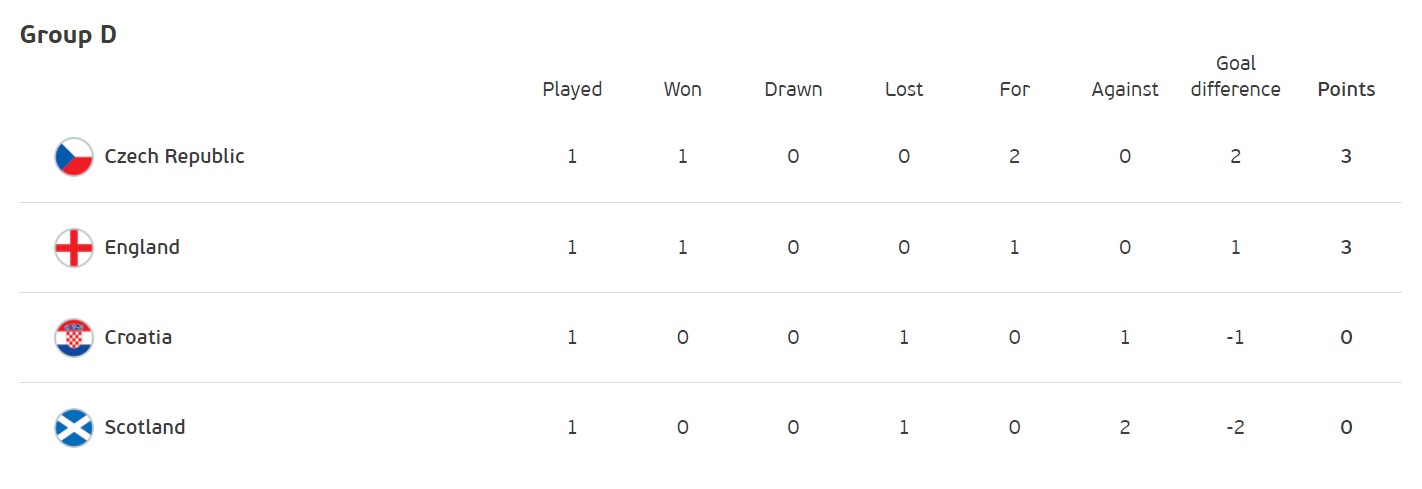
Task: Click the Drawn column header
Action: point(793,89)
